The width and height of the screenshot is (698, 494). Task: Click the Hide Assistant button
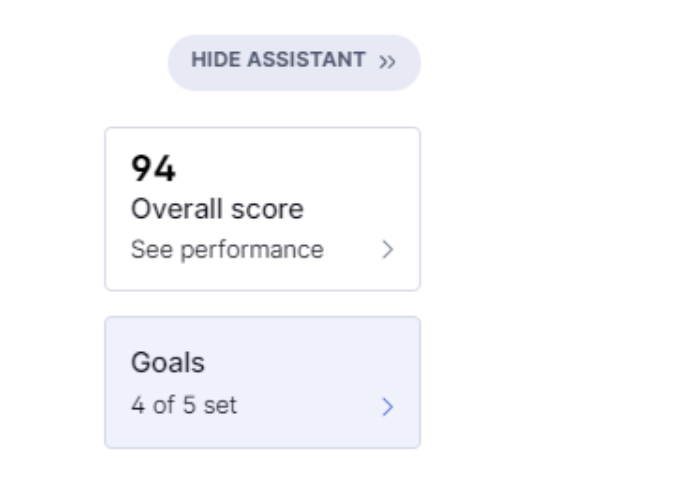coord(294,63)
